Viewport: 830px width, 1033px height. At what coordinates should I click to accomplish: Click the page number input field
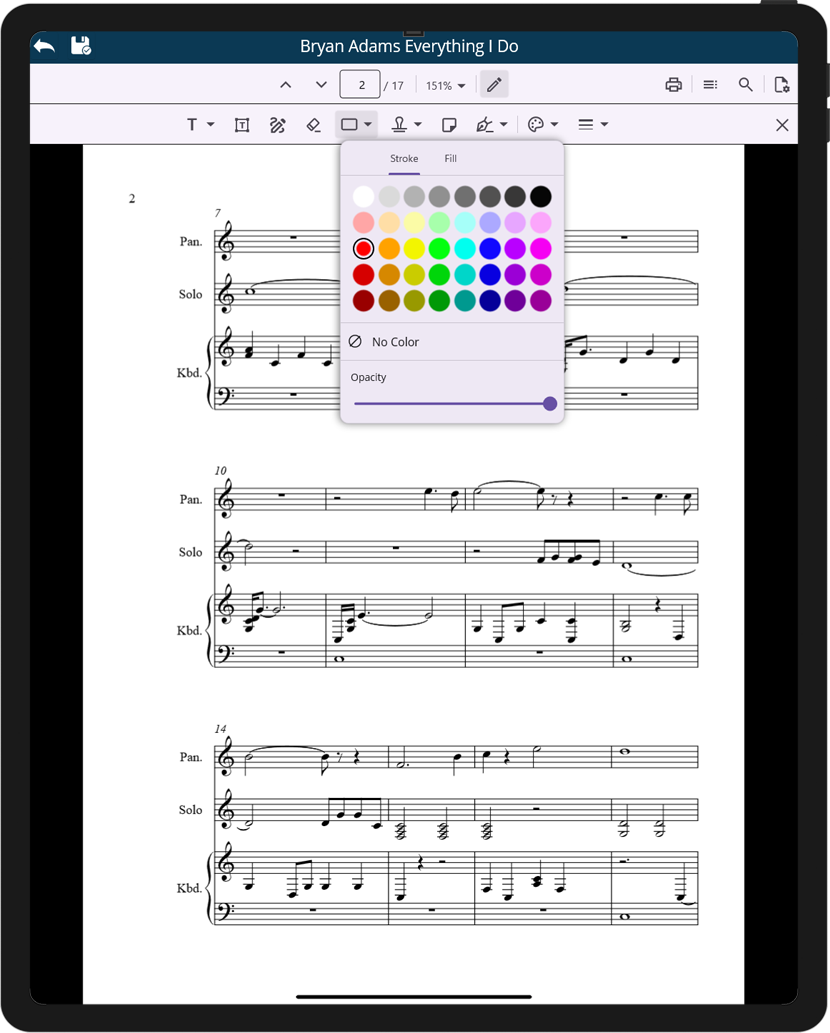360,85
